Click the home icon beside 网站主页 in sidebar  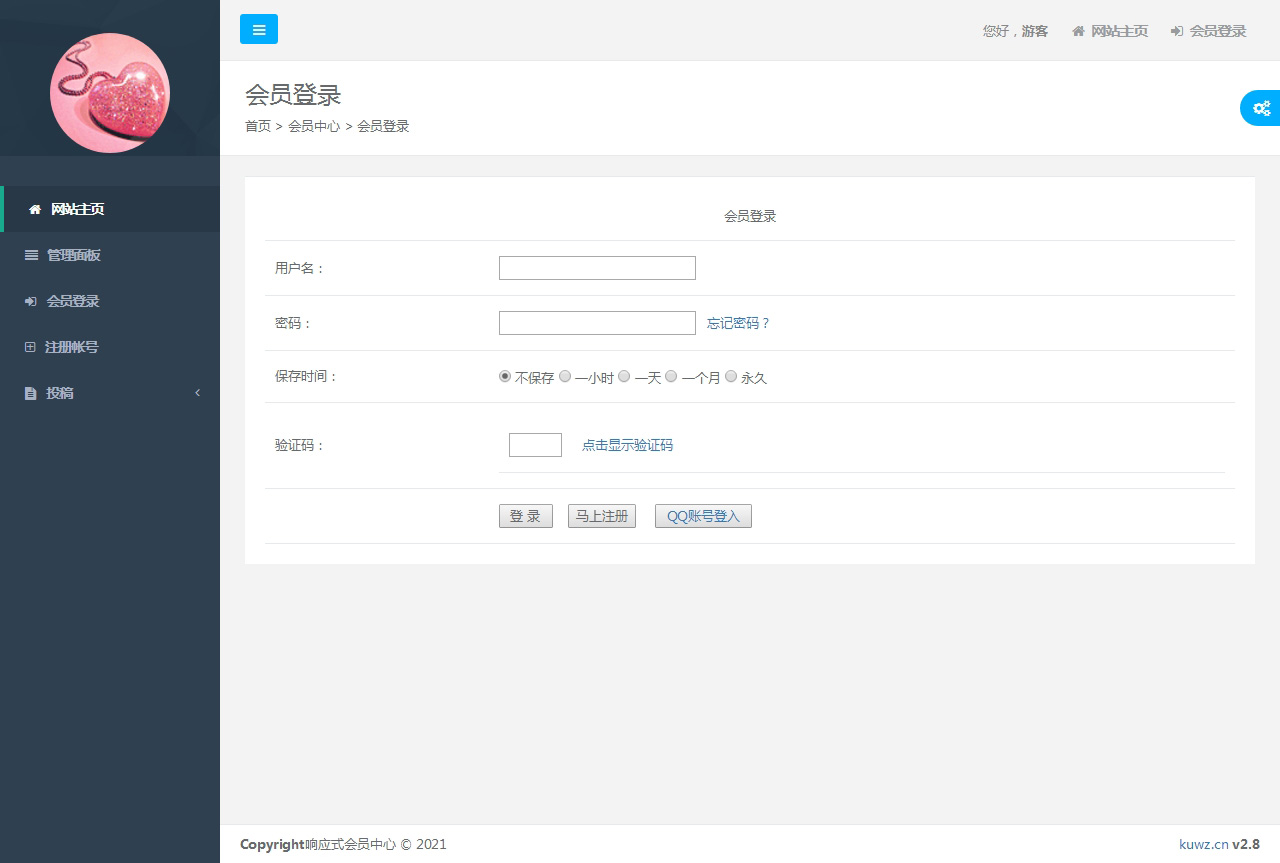35,210
